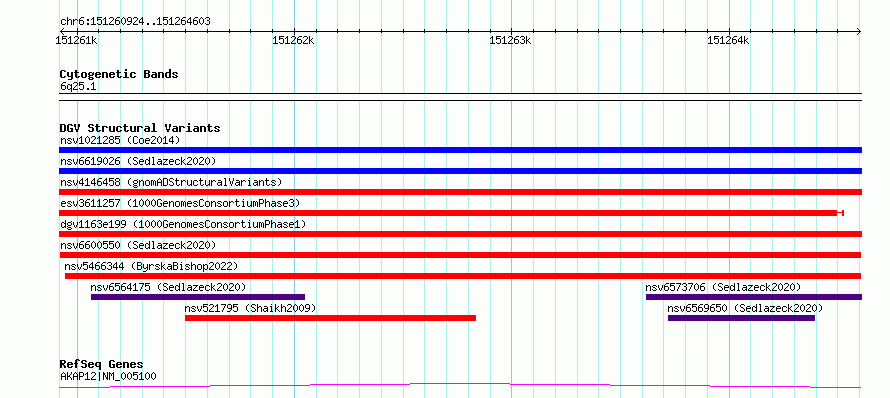Open the nsv4146458 (gnomADStructuralVariants) label
Image resolution: width=890 pixels, height=398 pixels.
171,182
